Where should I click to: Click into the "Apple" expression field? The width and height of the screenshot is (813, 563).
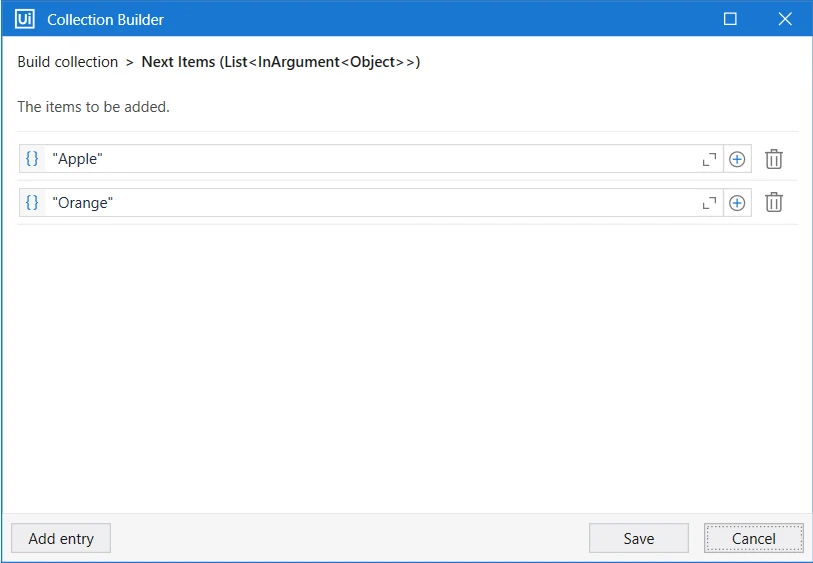(372, 159)
